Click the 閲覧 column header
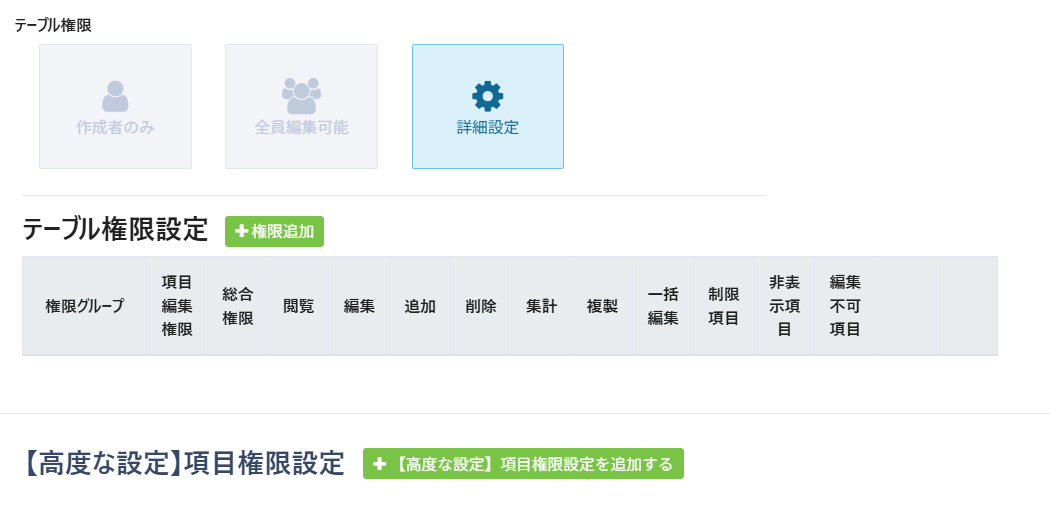1050x523 pixels. 298,306
